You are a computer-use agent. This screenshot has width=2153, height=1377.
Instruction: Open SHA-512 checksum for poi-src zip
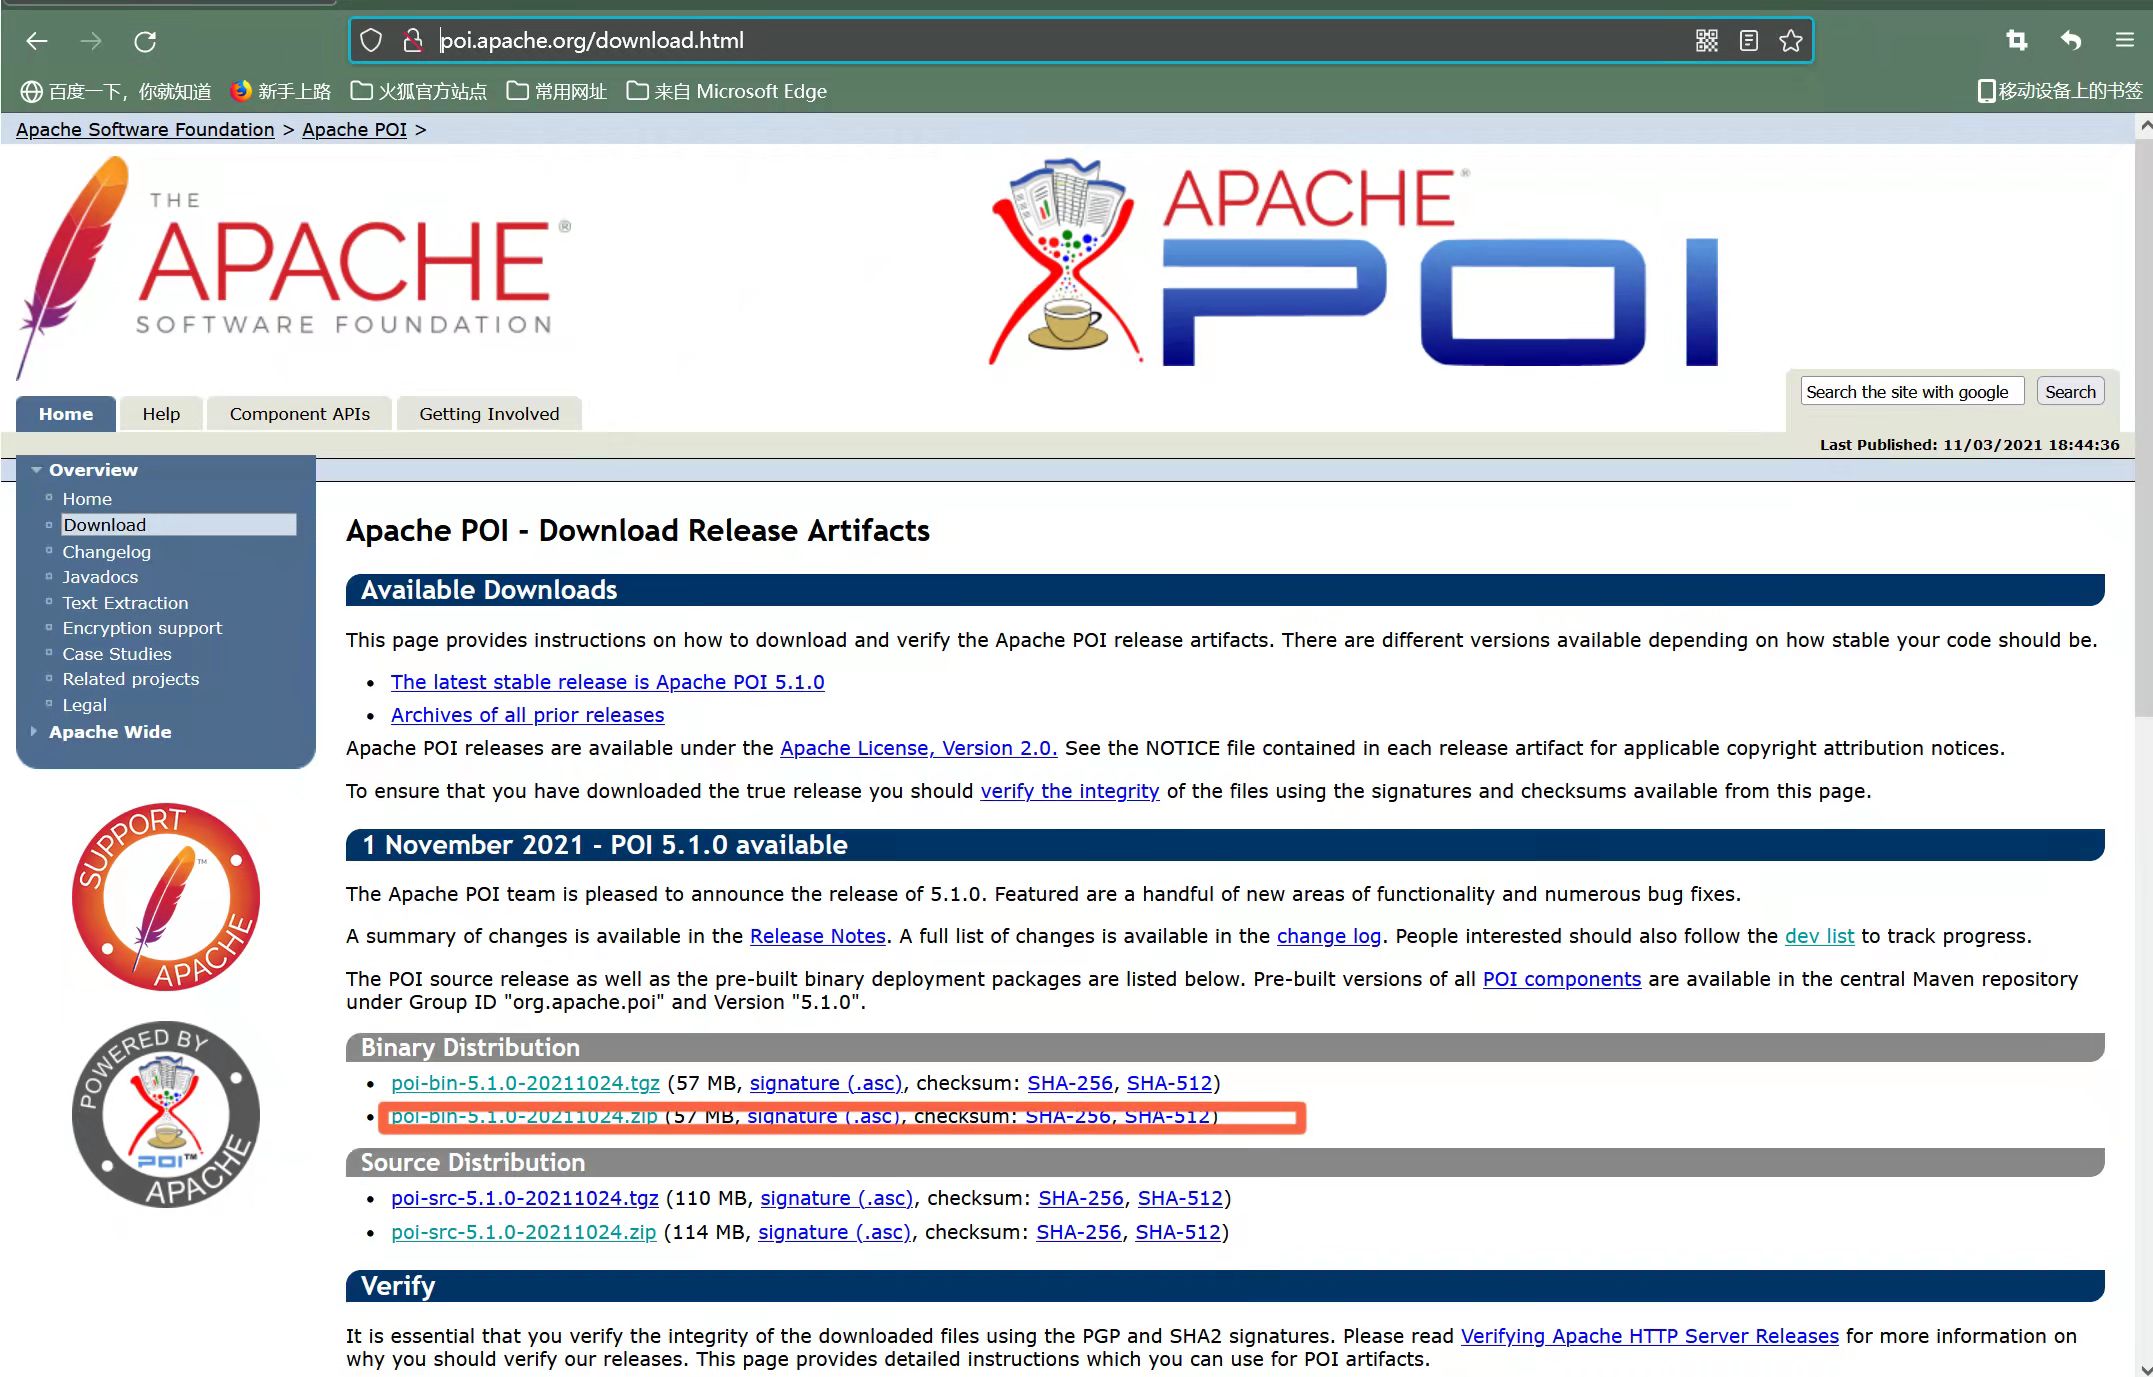coord(1178,1232)
